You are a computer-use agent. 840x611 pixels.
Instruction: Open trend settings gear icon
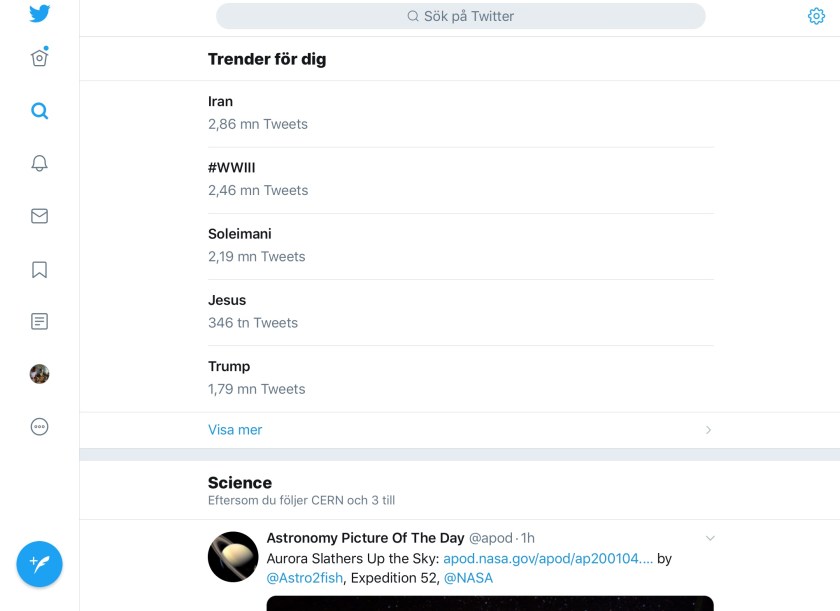(816, 16)
